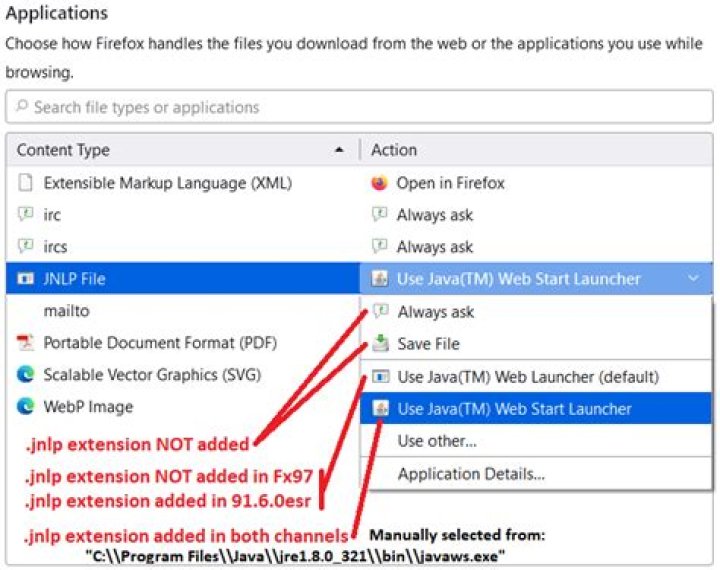720x570 pixels.
Task: Click the Firefox icon beside Open in Firefox
Action: tap(379, 183)
